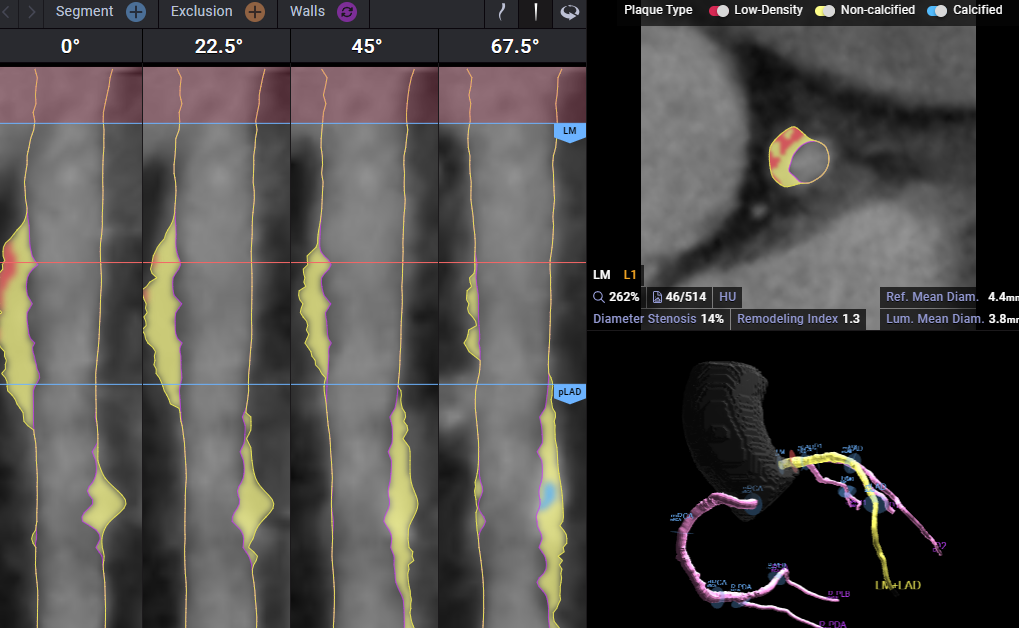Click the plaque cross-section in the axial image
The height and width of the screenshot is (628, 1019).
click(x=798, y=158)
